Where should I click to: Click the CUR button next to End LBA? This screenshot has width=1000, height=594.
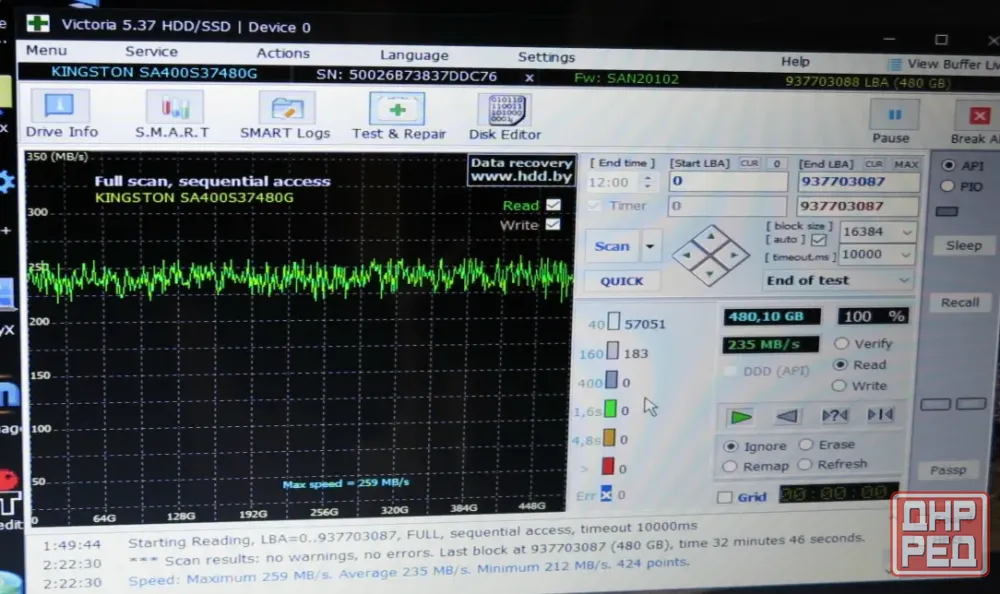(x=874, y=164)
